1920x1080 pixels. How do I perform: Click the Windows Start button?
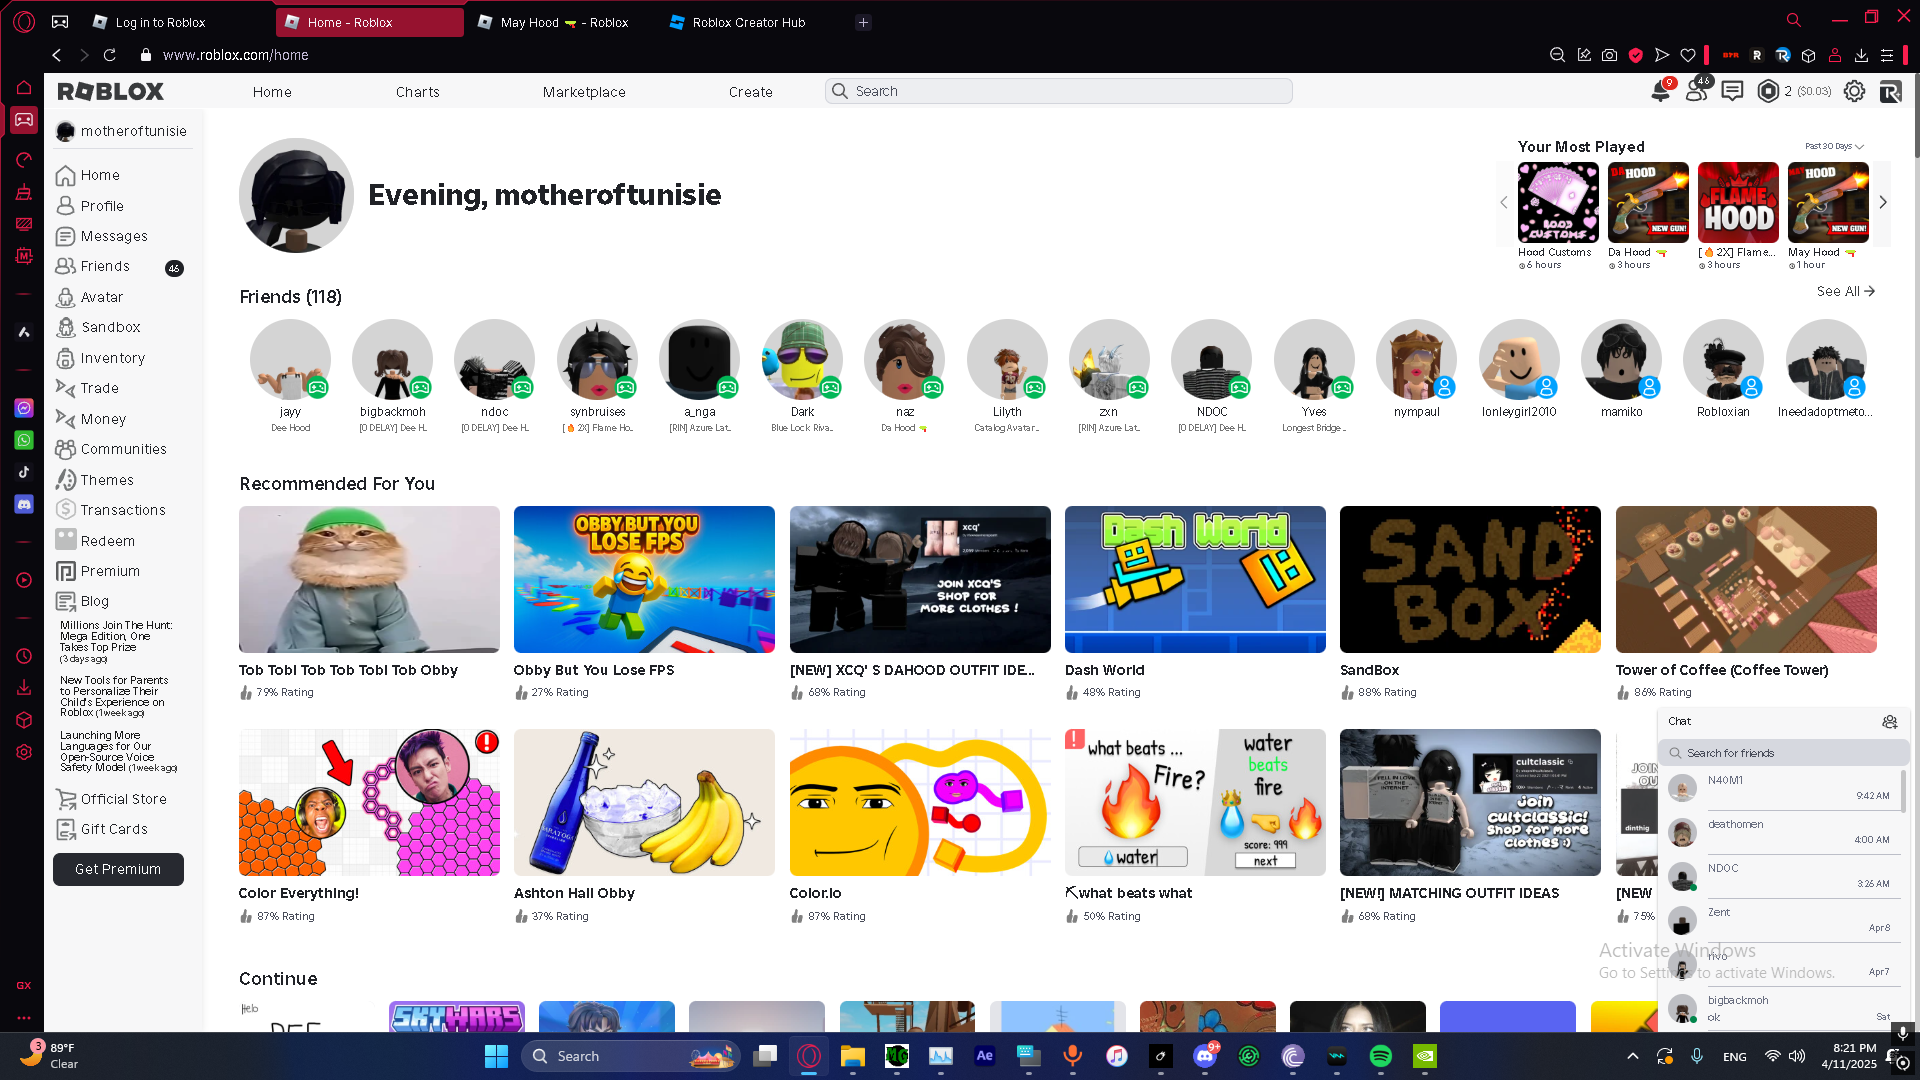click(496, 1056)
